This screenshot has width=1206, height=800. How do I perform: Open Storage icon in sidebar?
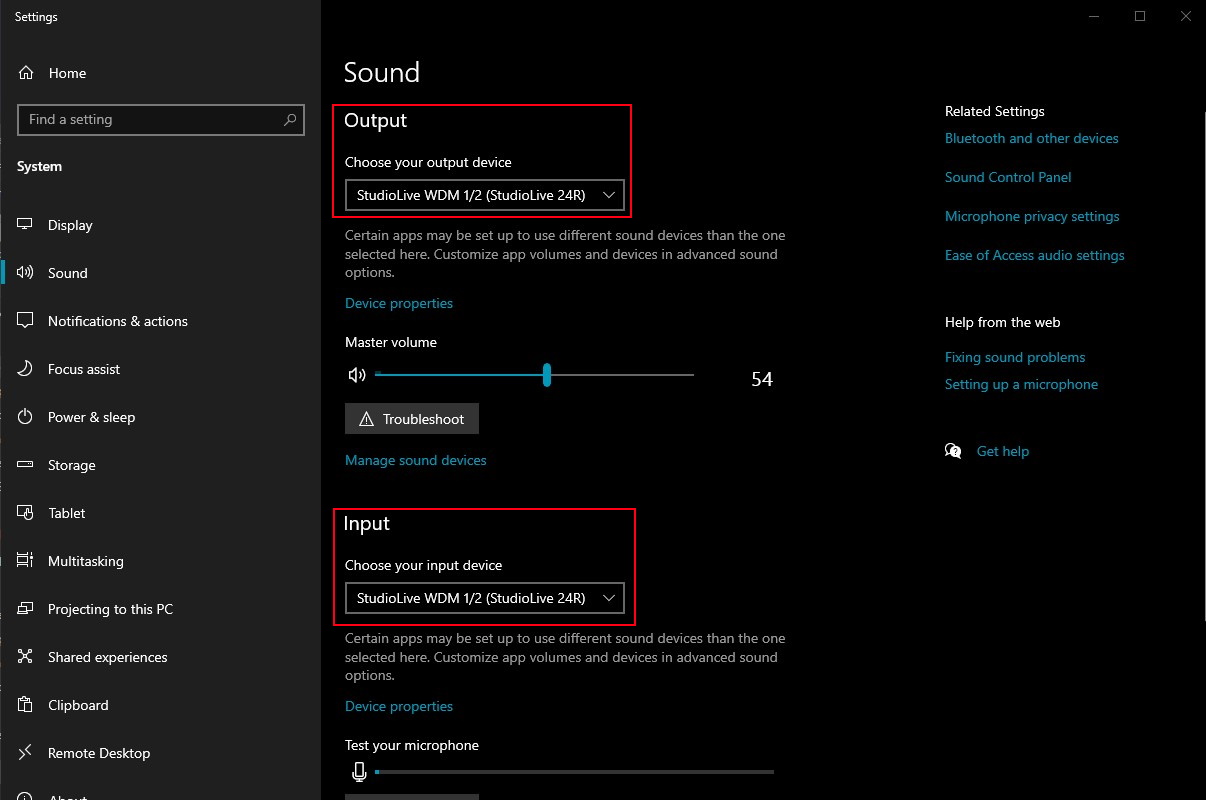pos(26,465)
